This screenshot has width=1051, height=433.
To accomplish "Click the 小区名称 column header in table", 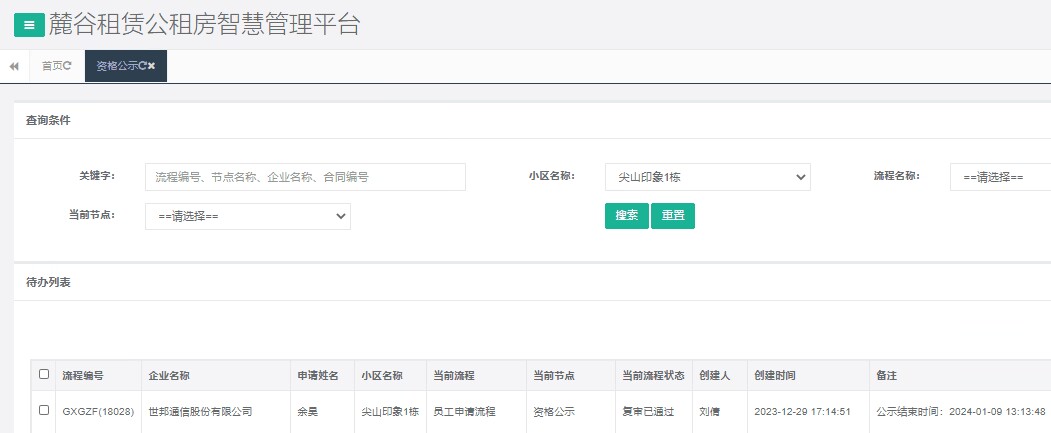I will (x=382, y=376).
